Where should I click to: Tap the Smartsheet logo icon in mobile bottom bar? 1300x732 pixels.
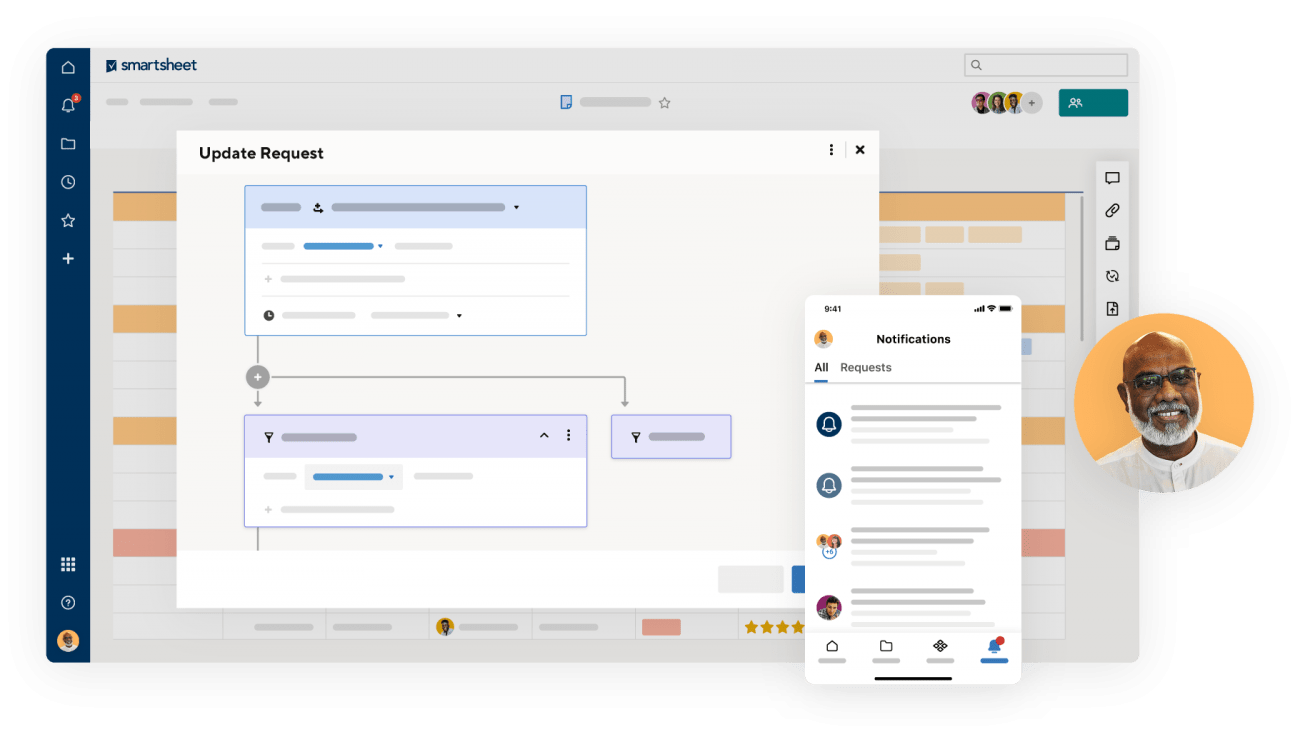click(939, 646)
